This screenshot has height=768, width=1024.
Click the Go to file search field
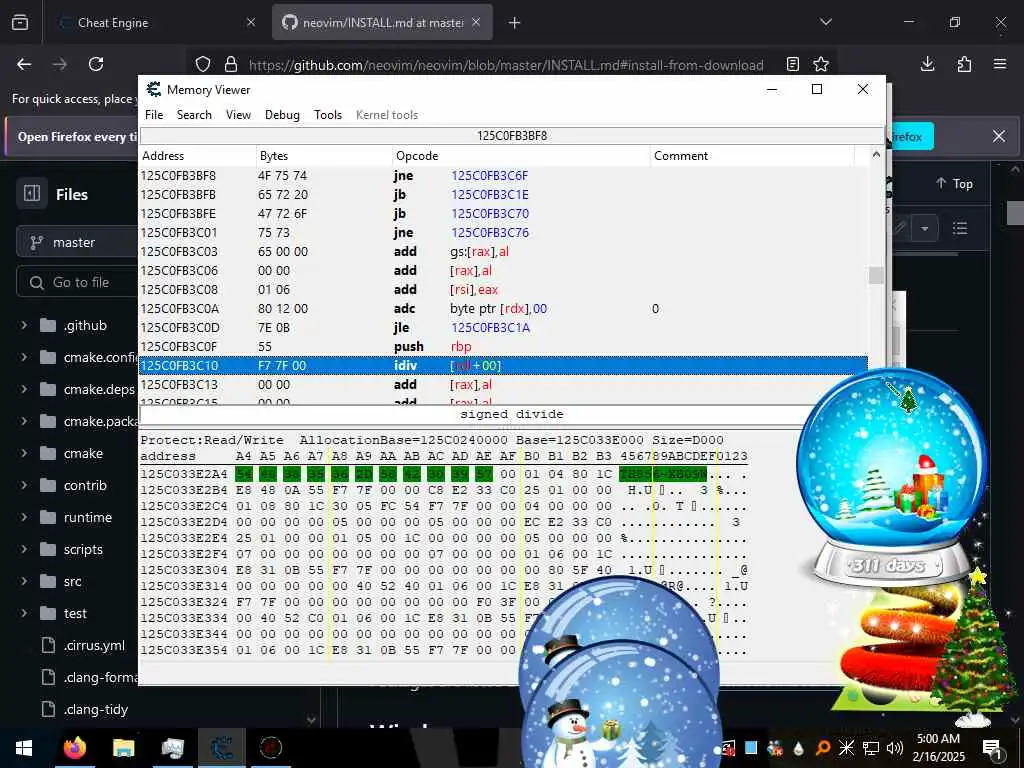point(77,282)
